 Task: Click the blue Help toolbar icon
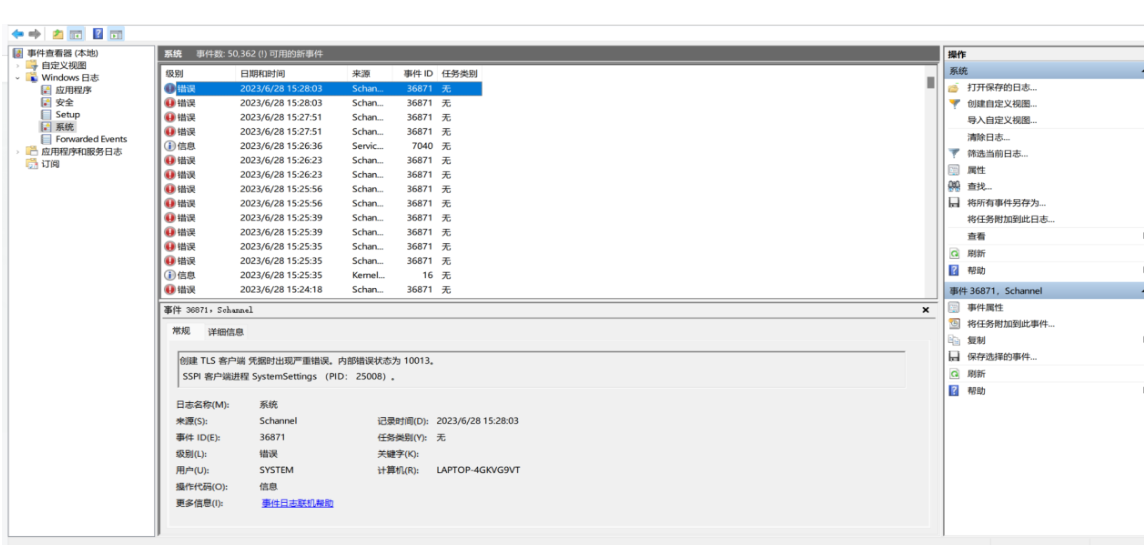[x=98, y=34]
